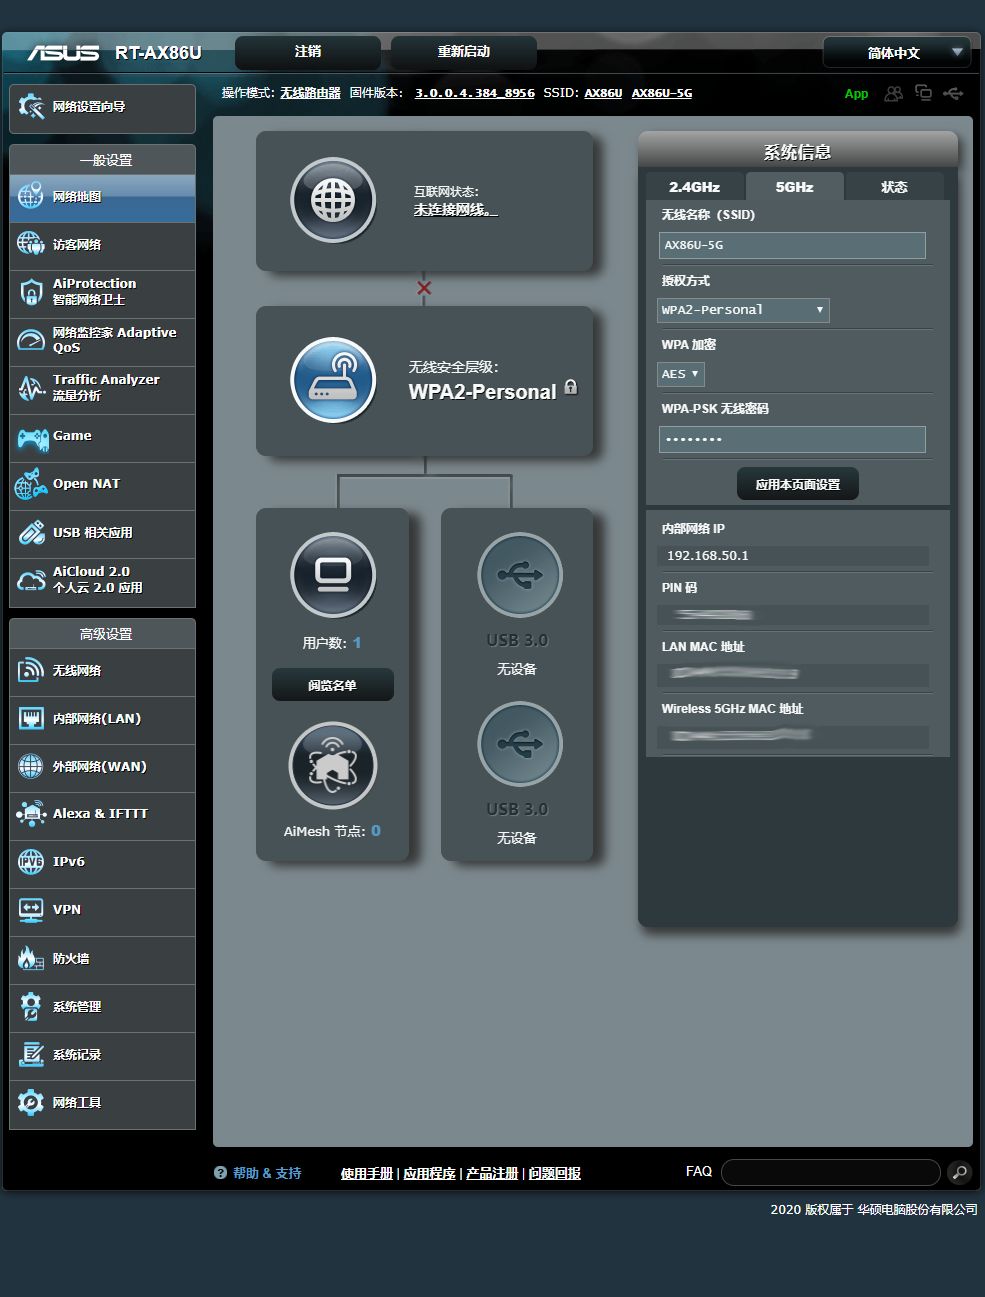Click the 重新启动 reboot button
Screen dimensions: 985x1297
click(464, 52)
